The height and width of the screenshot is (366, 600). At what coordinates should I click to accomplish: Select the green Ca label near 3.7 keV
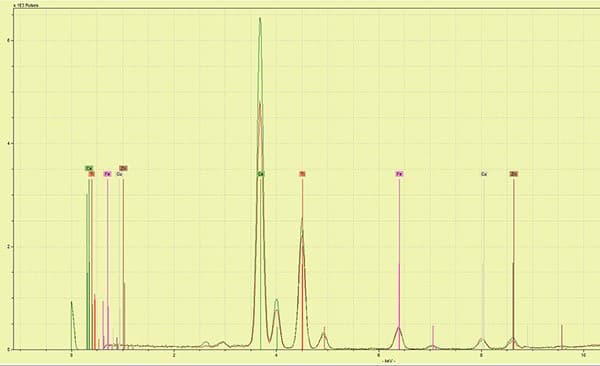pyautogui.click(x=261, y=174)
